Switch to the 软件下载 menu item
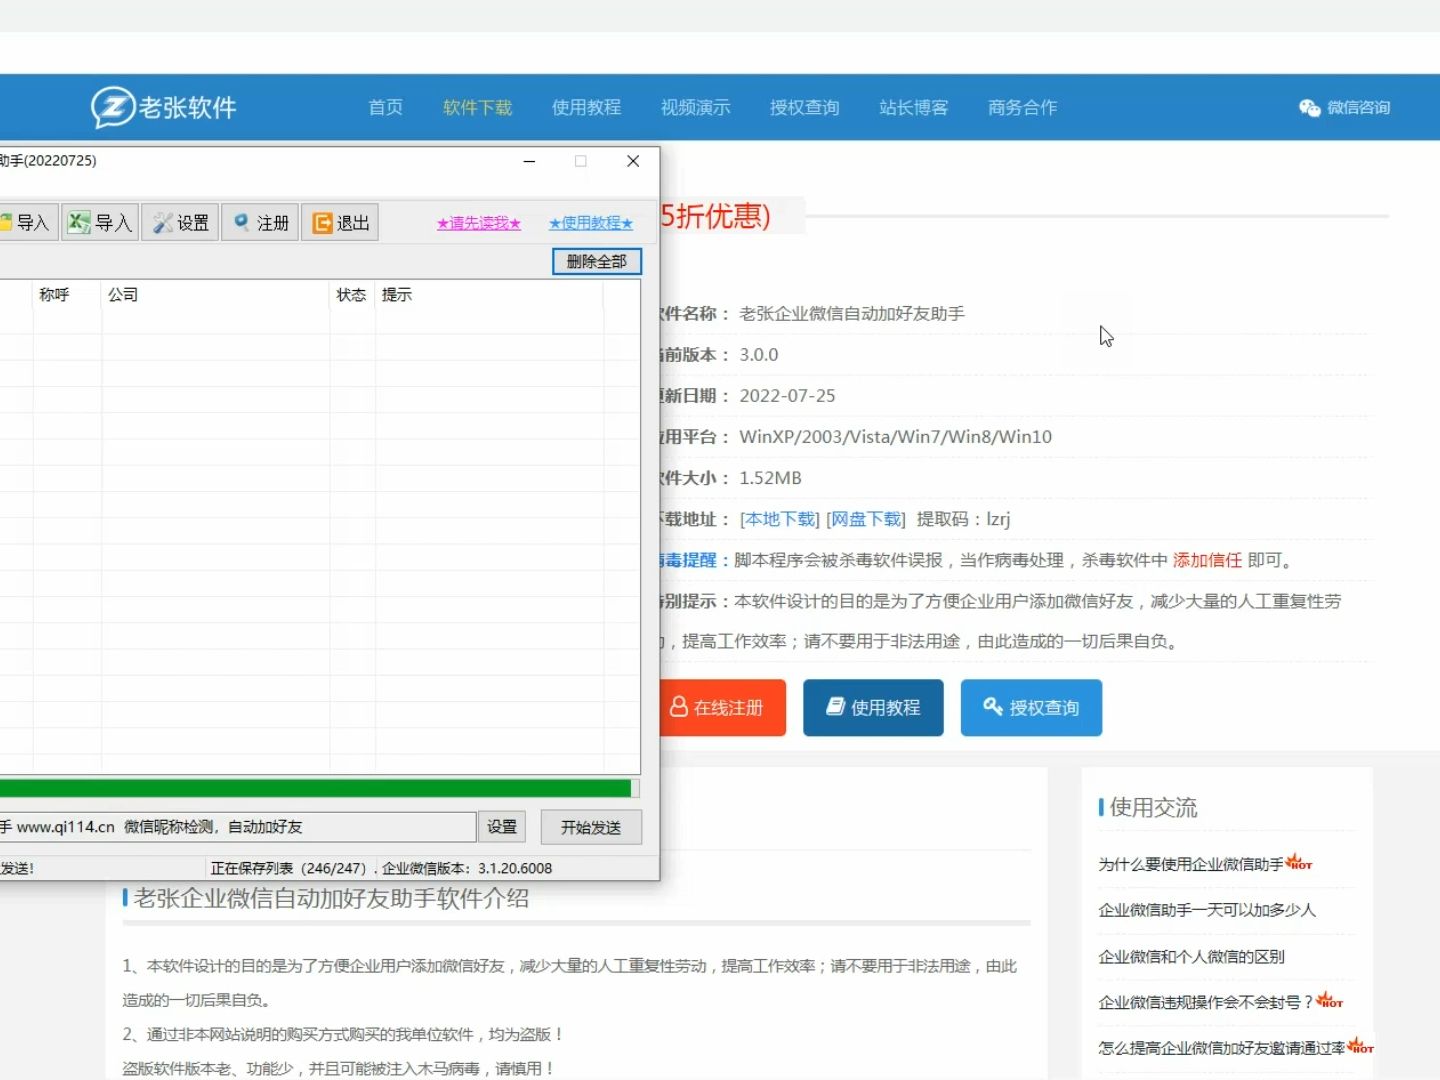The image size is (1440, 1080). [x=477, y=108]
